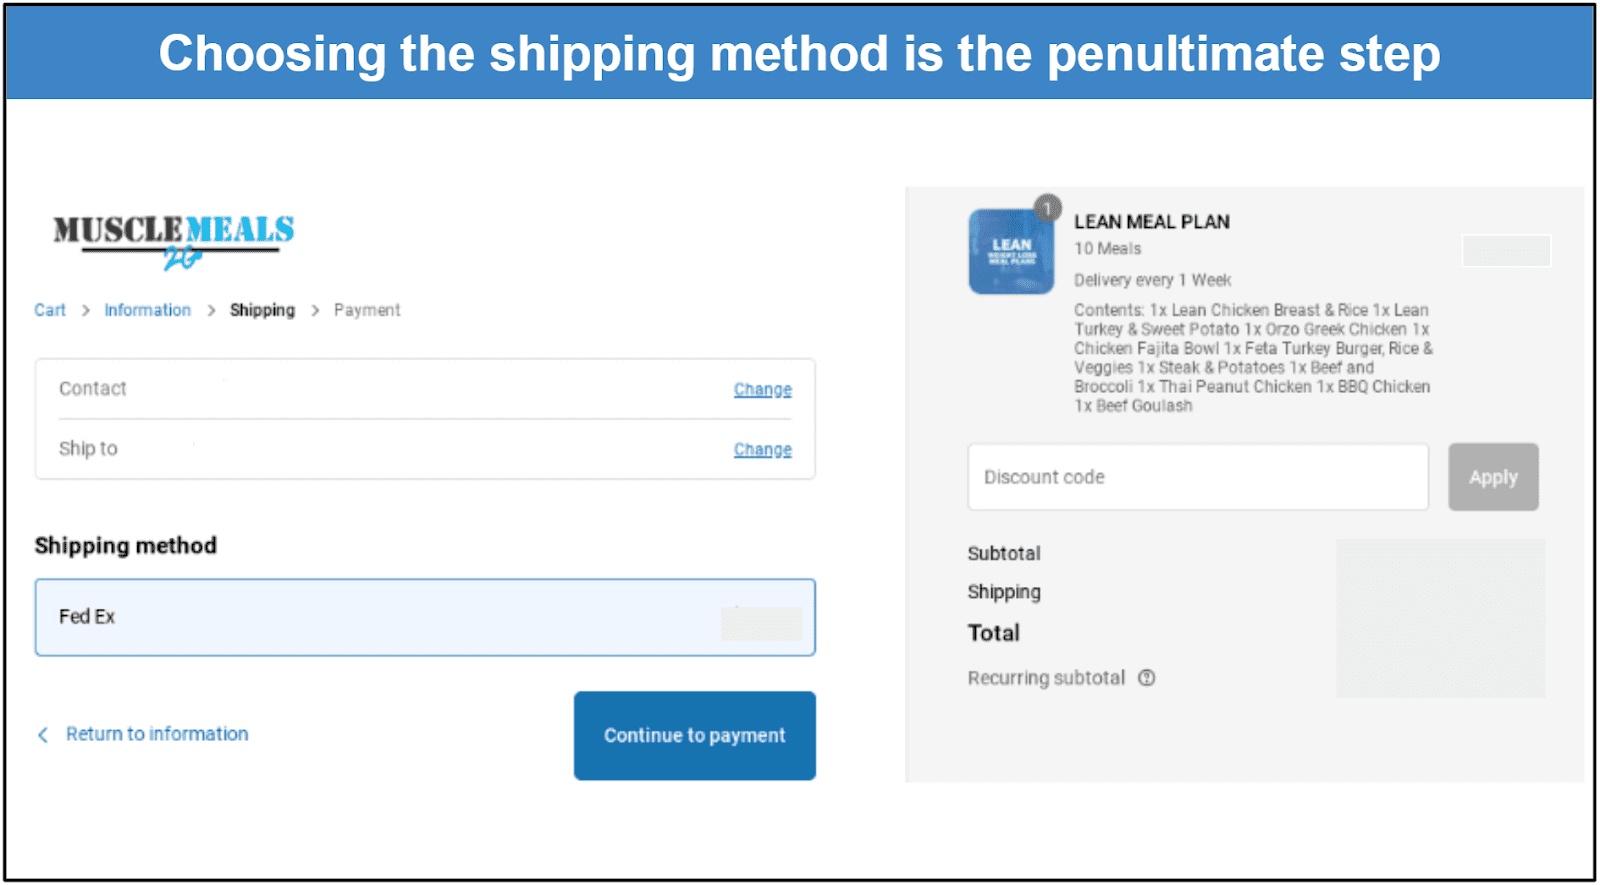This screenshot has height=885, width=1600.
Task: Focus the Discount code field
Action: 1198,477
